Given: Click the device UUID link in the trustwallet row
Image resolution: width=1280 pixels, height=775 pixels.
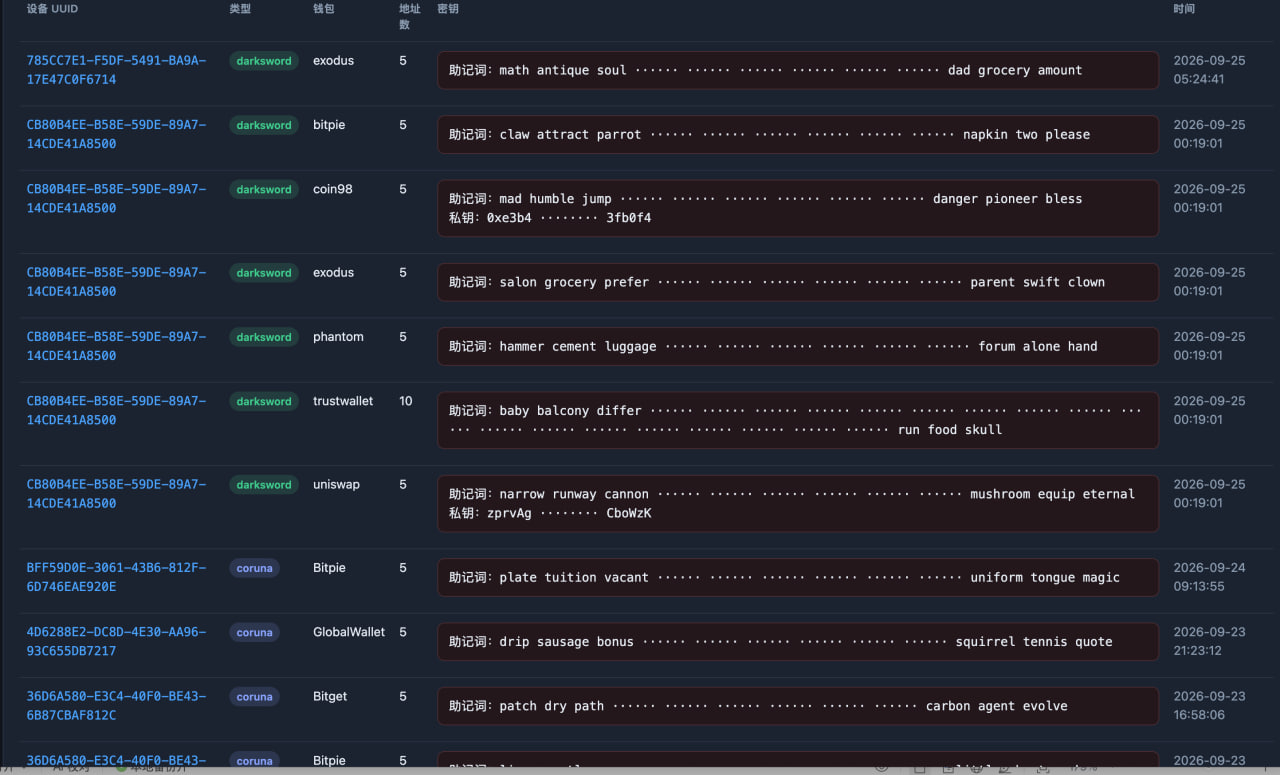Looking at the screenshot, I should [116, 411].
